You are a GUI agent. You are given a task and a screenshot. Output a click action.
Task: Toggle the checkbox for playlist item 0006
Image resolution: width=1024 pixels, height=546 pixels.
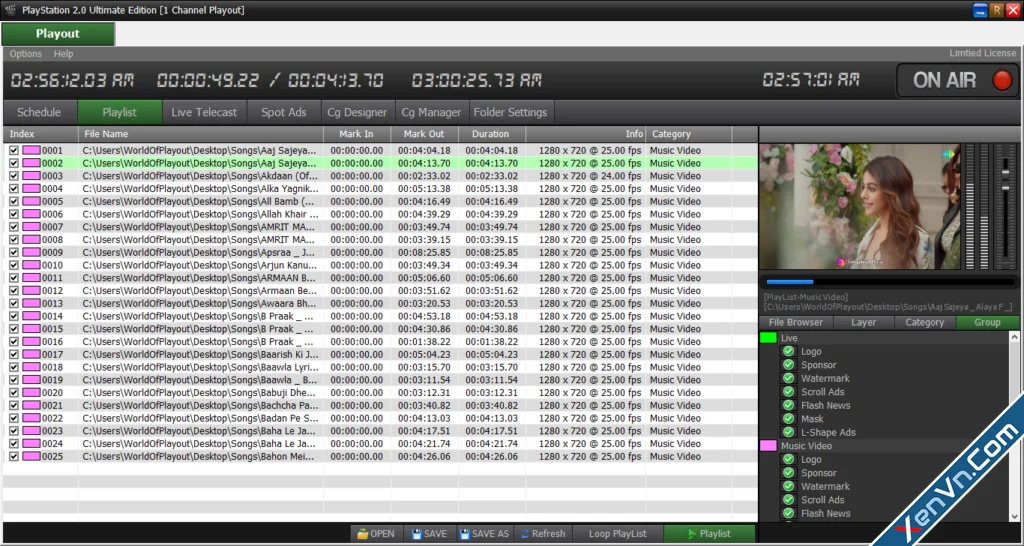pyautogui.click(x=14, y=214)
